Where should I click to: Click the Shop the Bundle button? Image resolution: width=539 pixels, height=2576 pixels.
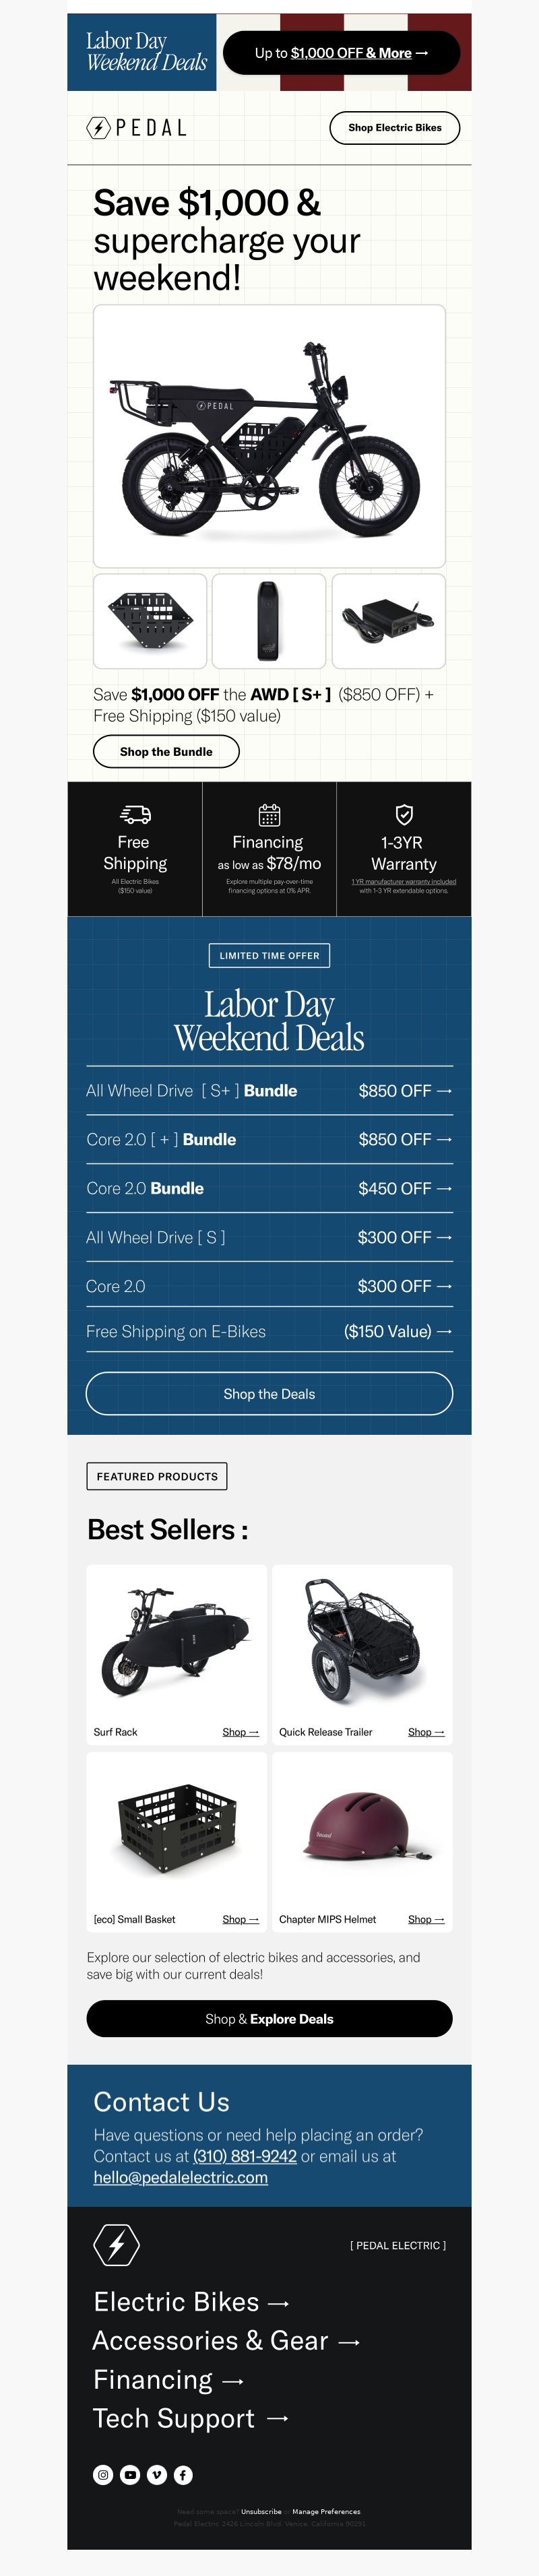coord(166,751)
